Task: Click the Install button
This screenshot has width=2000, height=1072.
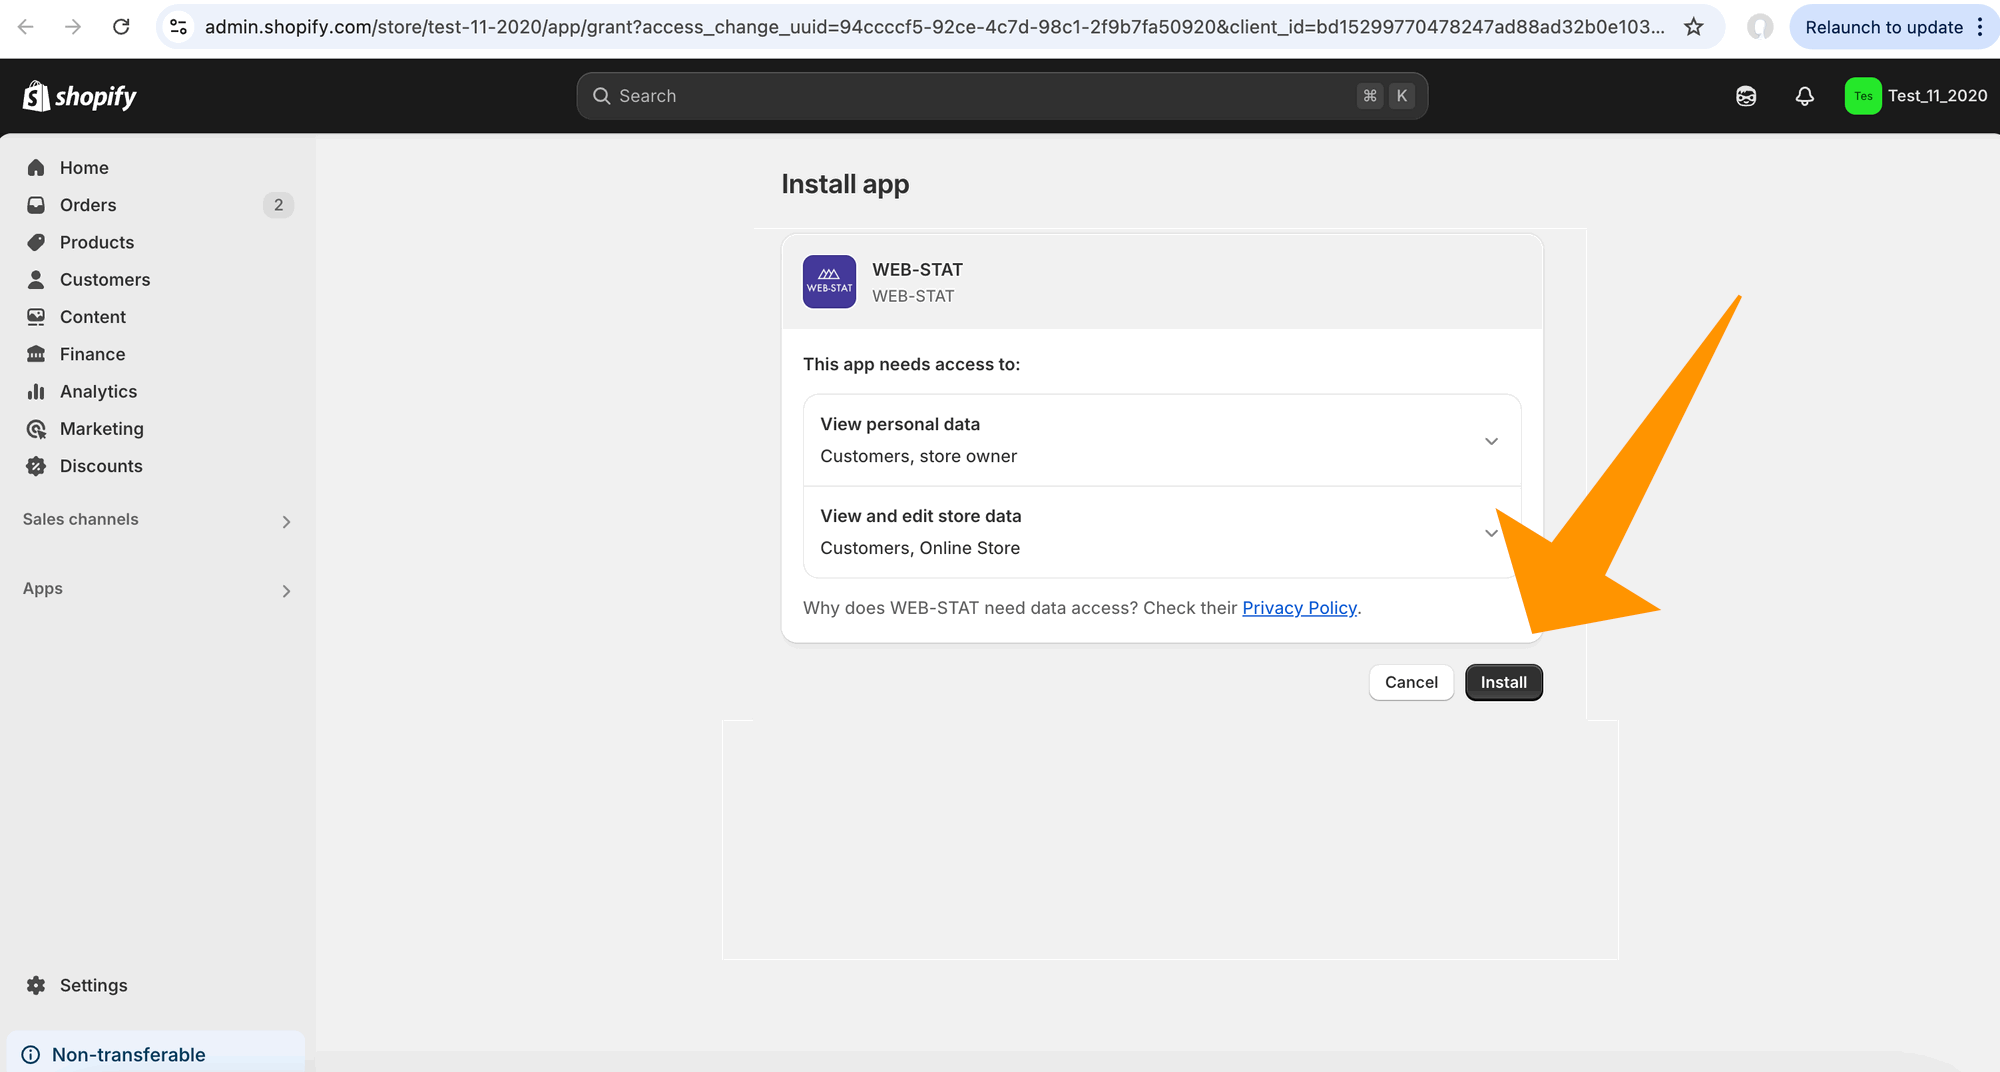Action: pyautogui.click(x=1503, y=682)
